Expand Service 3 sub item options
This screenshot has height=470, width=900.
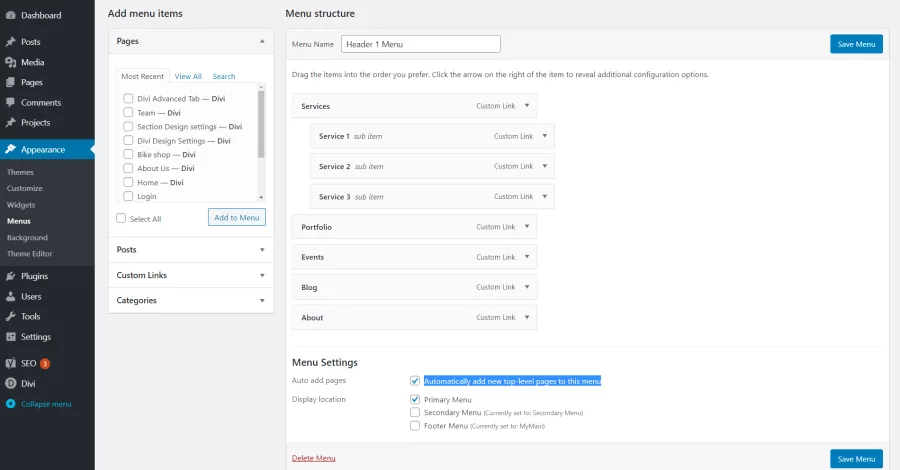pyautogui.click(x=545, y=196)
